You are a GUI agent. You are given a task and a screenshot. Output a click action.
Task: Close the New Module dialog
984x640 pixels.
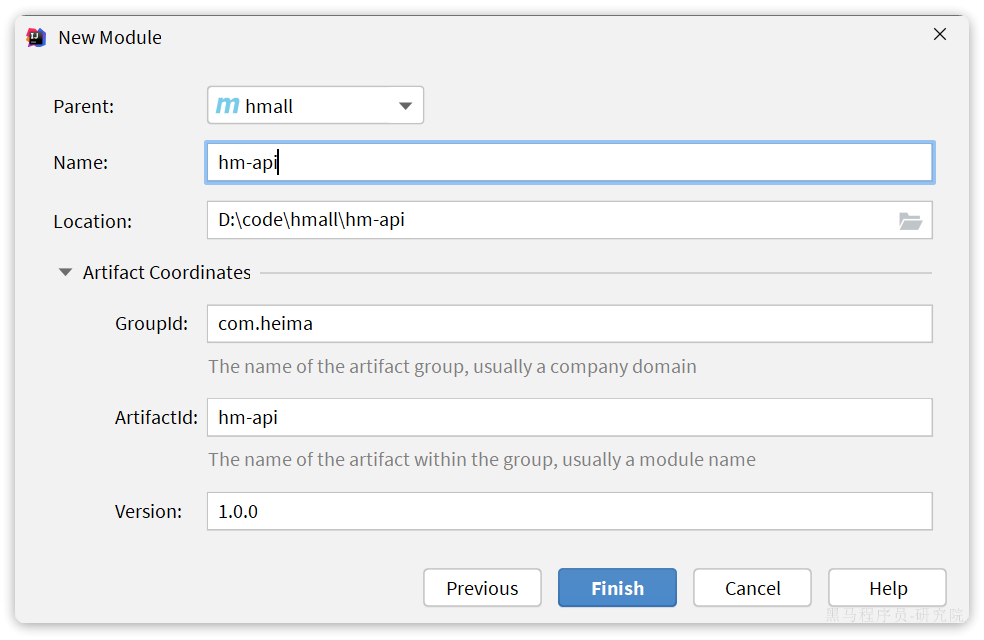point(939,35)
